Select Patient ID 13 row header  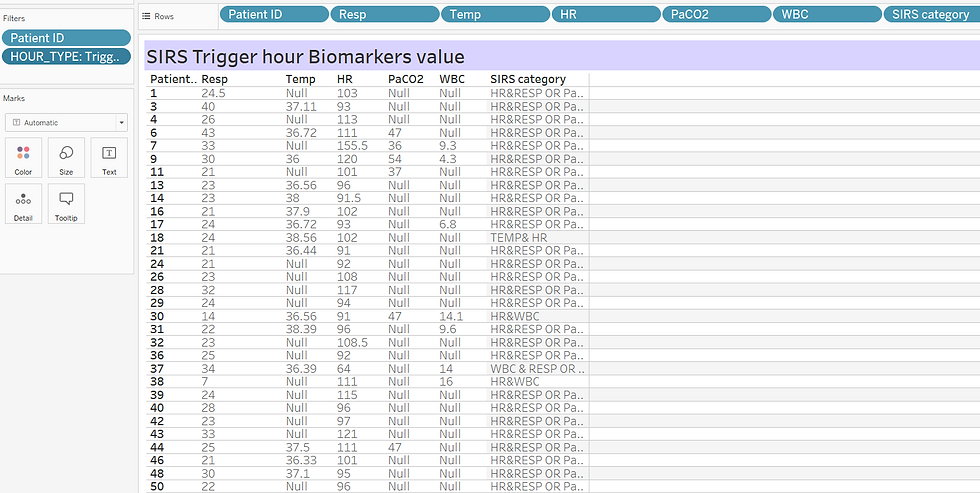tap(157, 185)
